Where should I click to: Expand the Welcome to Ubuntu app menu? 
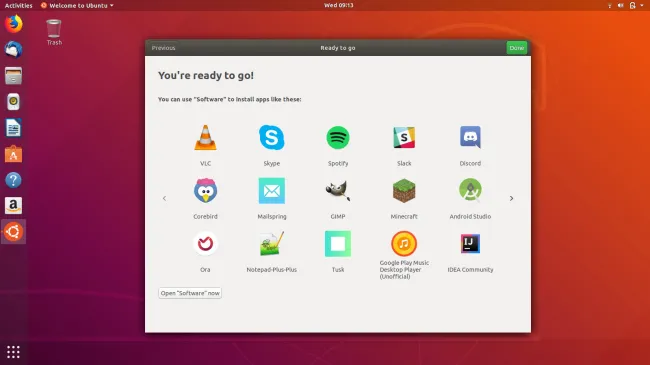77,5
